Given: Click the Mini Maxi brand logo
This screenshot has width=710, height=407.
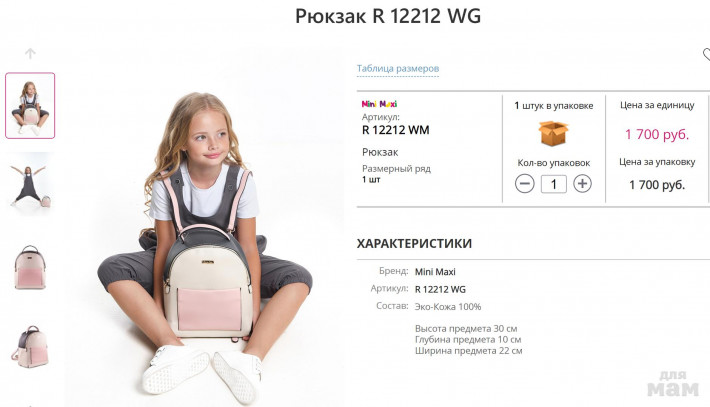Looking at the screenshot, I should point(379,104).
